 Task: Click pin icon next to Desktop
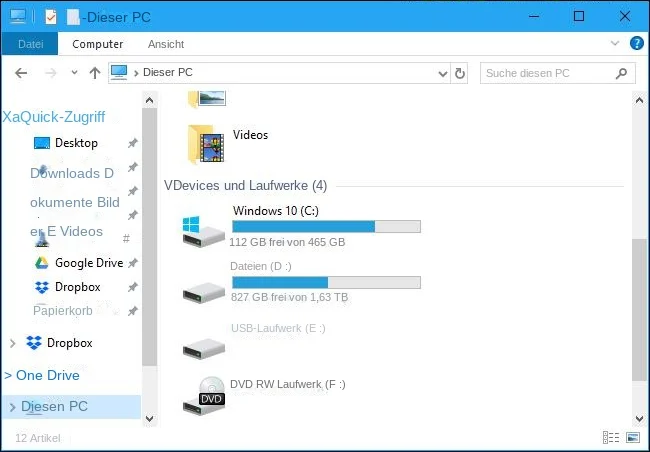click(132, 143)
